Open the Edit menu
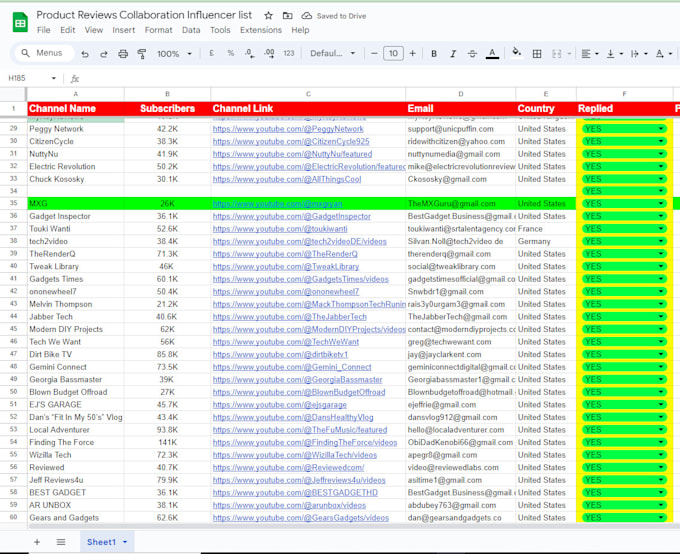The height and width of the screenshot is (554, 680). pyautogui.click(x=67, y=30)
